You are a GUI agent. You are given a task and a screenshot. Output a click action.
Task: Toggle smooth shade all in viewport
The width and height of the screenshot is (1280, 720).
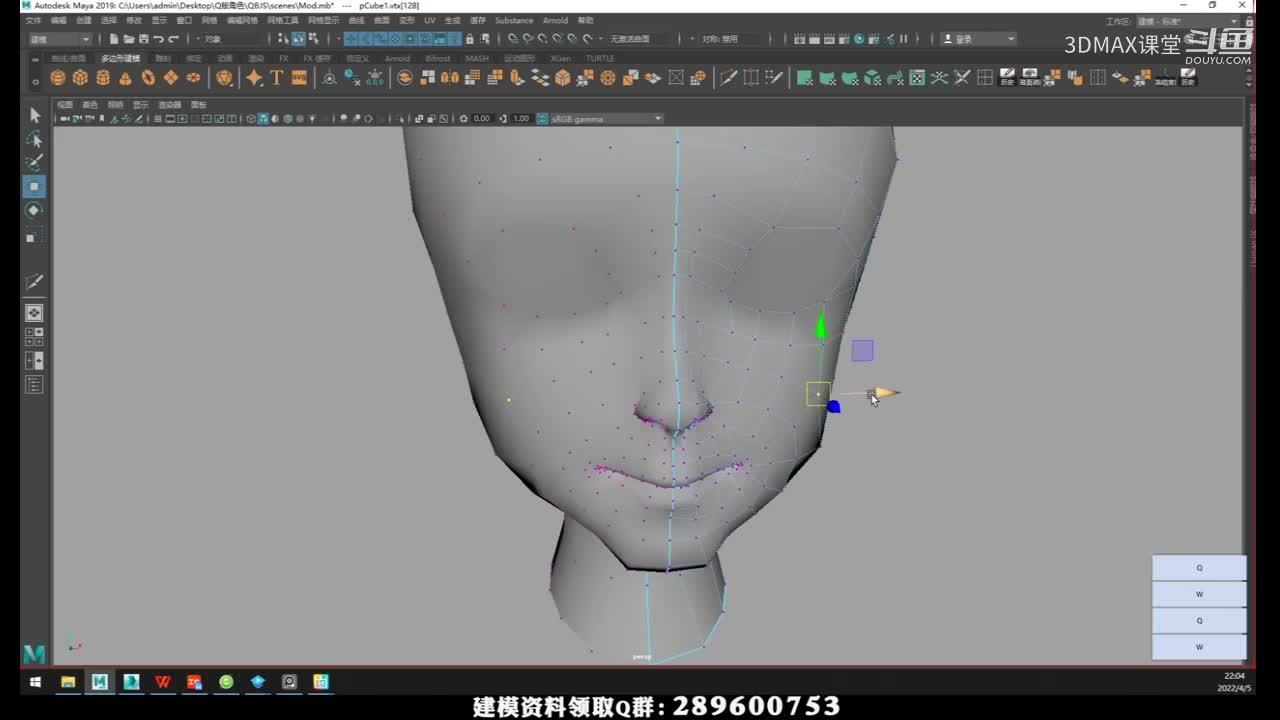coord(263,119)
